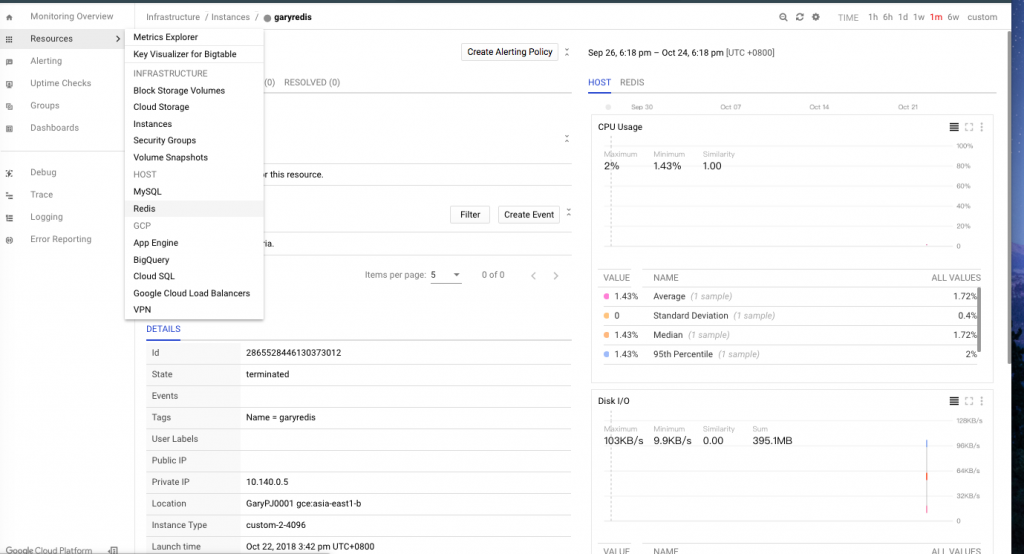Click the Filter button
The height and width of the screenshot is (554, 1024).
coord(470,214)
